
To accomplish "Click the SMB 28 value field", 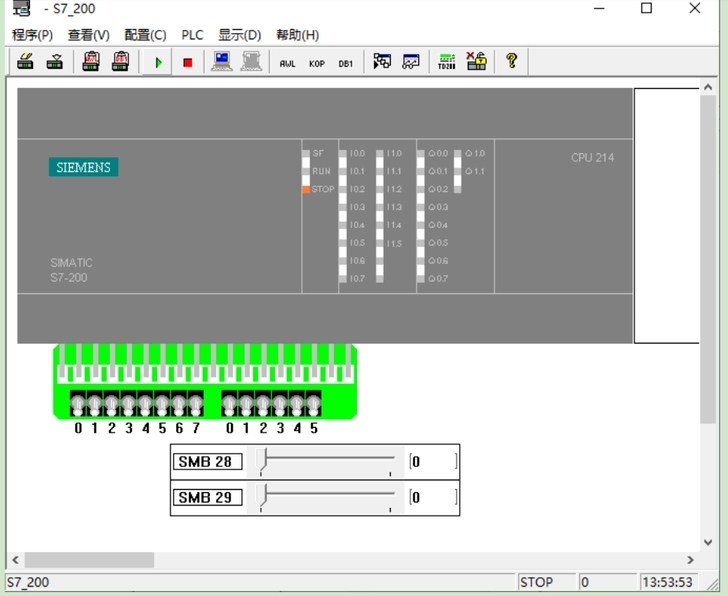I will 433,461.
